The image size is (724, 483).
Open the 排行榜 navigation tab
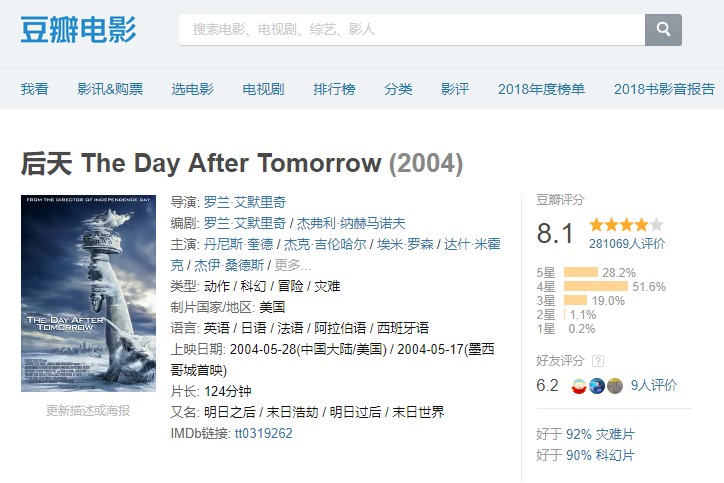pos(334,89)
